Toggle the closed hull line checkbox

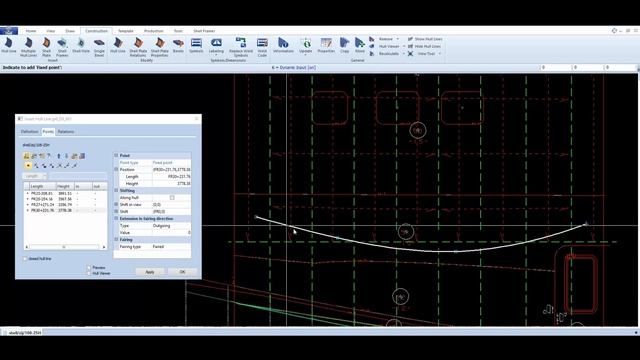point(25,259)
